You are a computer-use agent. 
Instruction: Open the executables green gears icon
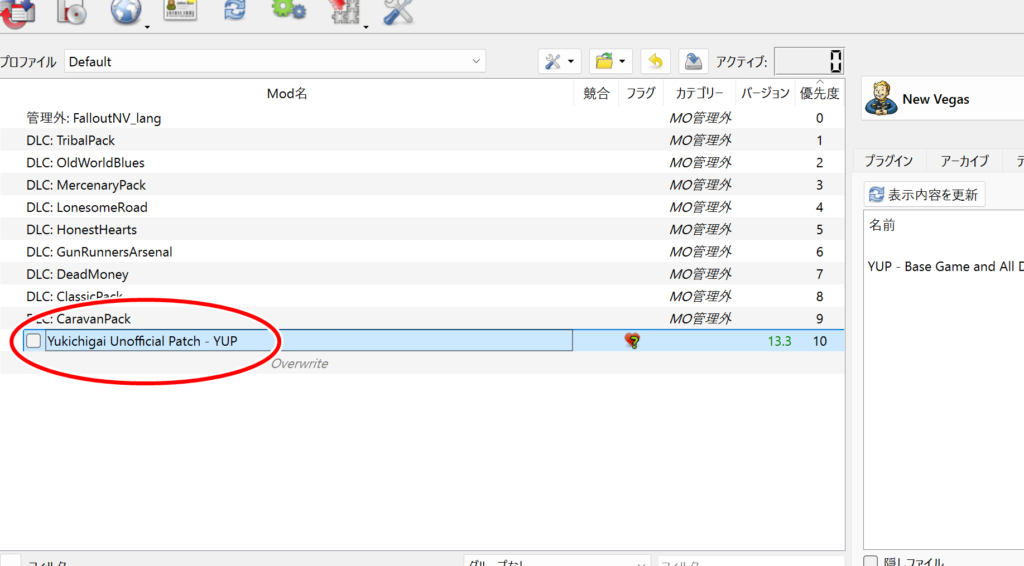click(289, 10)
